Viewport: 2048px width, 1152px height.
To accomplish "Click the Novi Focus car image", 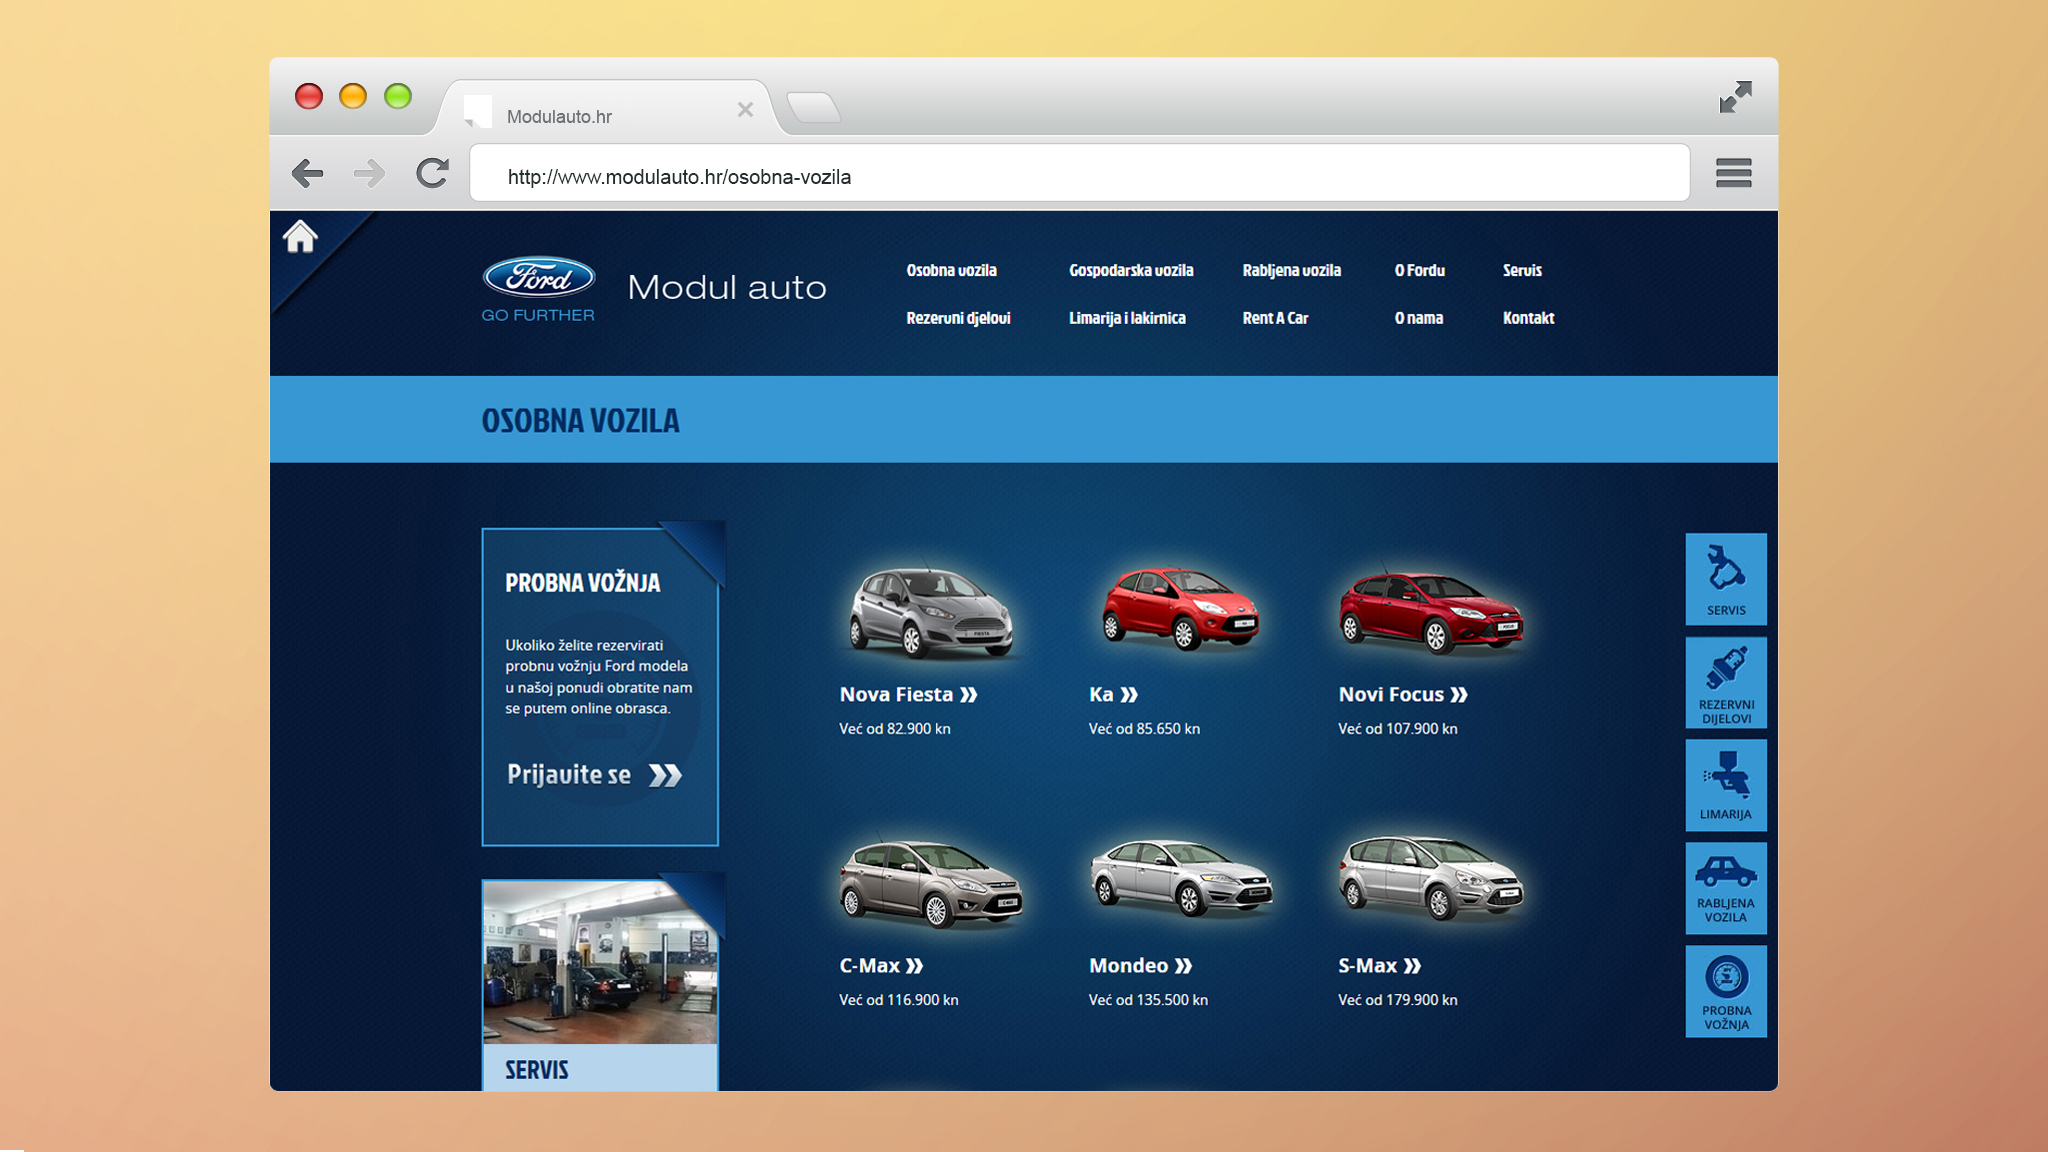I will click(x=1431, y=612).
